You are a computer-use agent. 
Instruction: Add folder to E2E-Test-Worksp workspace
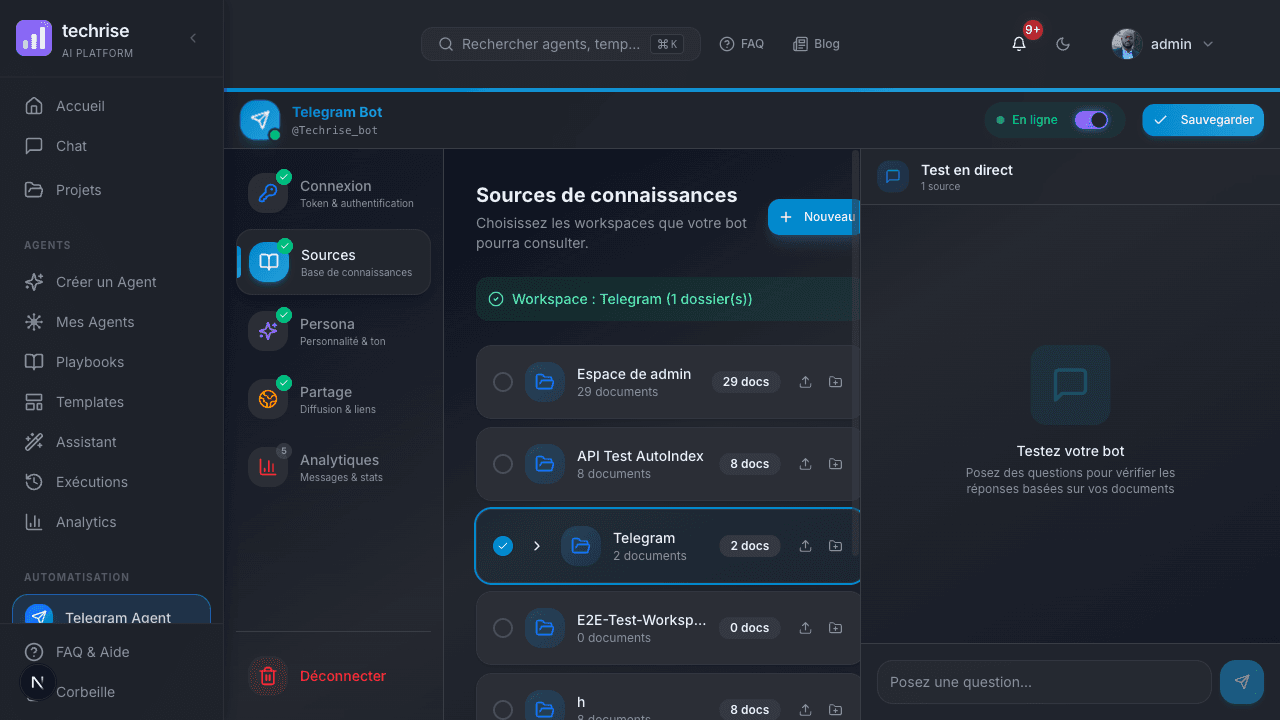point(836,628)
